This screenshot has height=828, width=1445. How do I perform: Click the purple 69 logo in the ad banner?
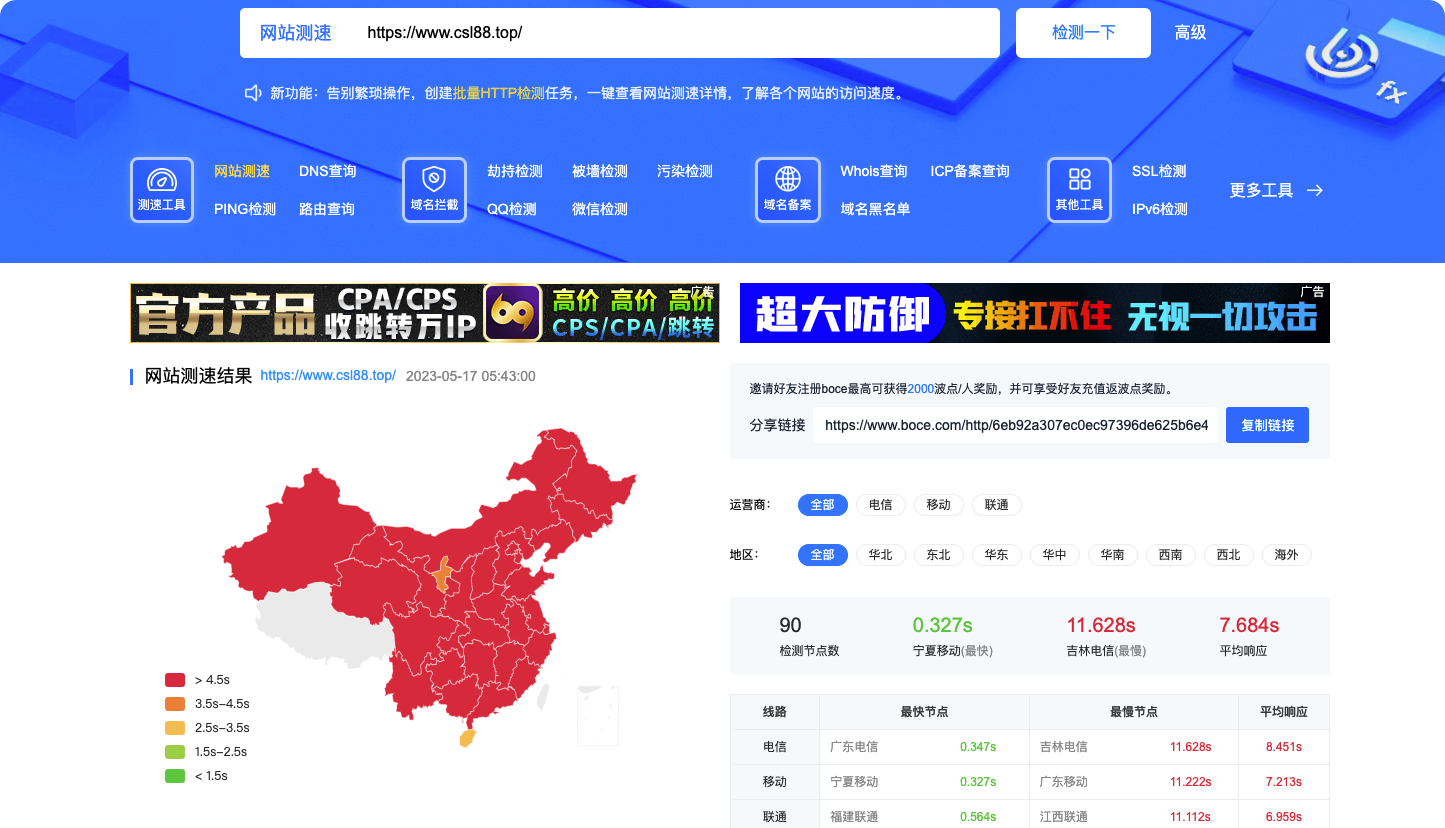coord(513,313)
